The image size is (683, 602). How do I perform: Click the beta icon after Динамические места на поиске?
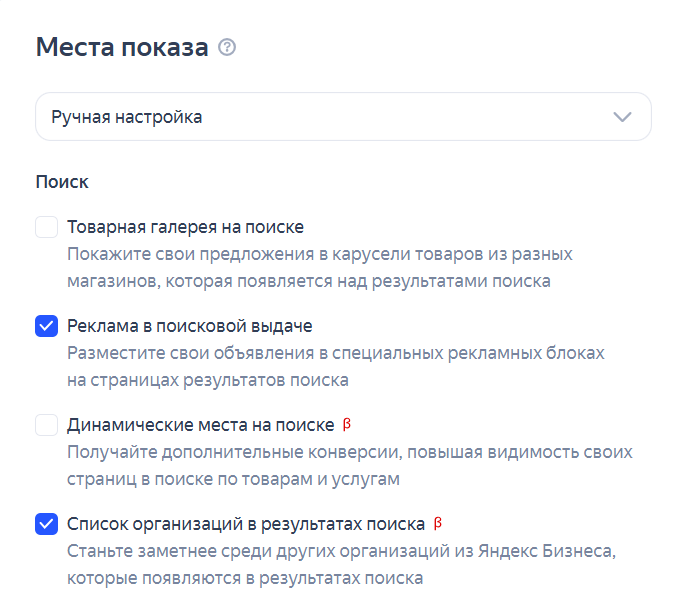[347, 424]
